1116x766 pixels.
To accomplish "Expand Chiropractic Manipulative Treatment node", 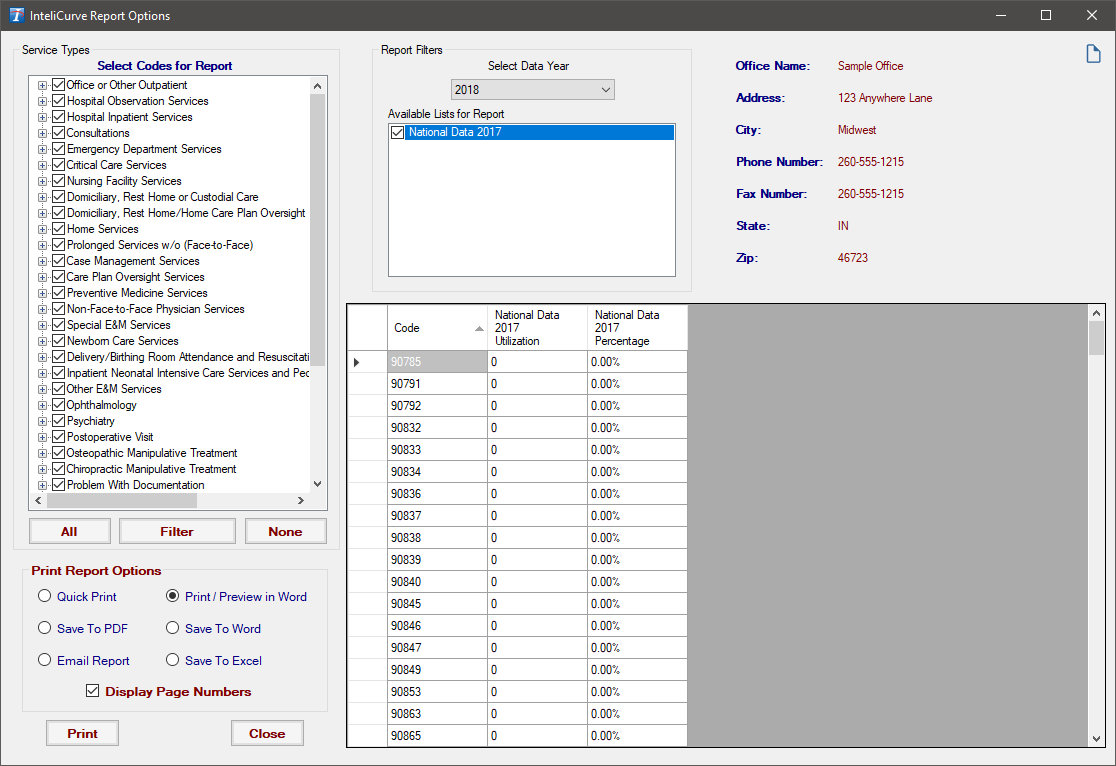I will point(43,469).
